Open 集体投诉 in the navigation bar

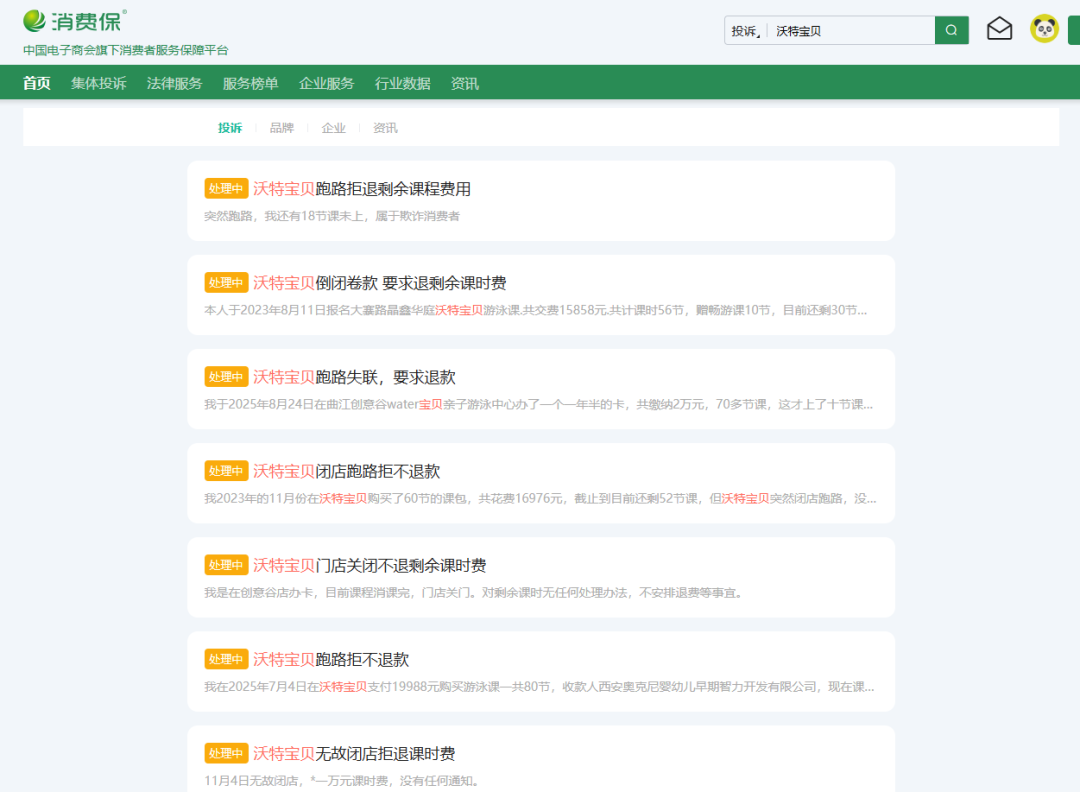(x=99, y=83)
